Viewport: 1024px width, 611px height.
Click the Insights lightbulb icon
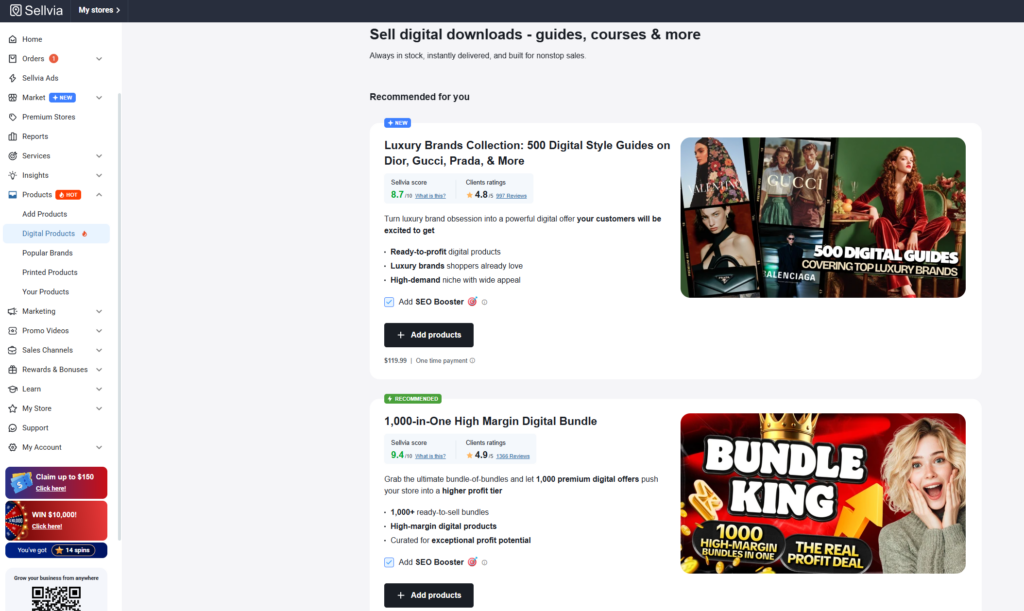pyautogui.click(x=12, y=176)
